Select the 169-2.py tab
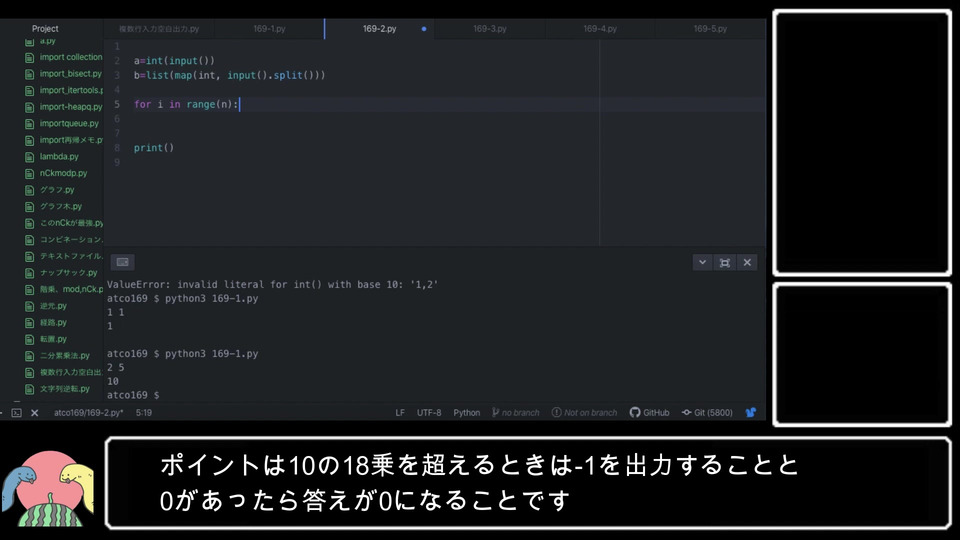This screenshot has width=960, height=540. click(380, 29)
